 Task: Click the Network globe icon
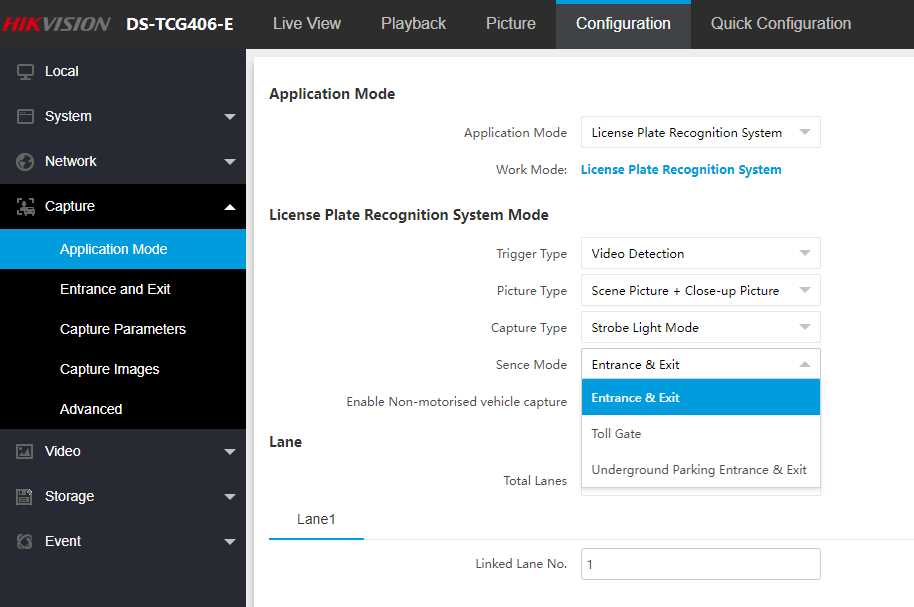click(25, 162)
